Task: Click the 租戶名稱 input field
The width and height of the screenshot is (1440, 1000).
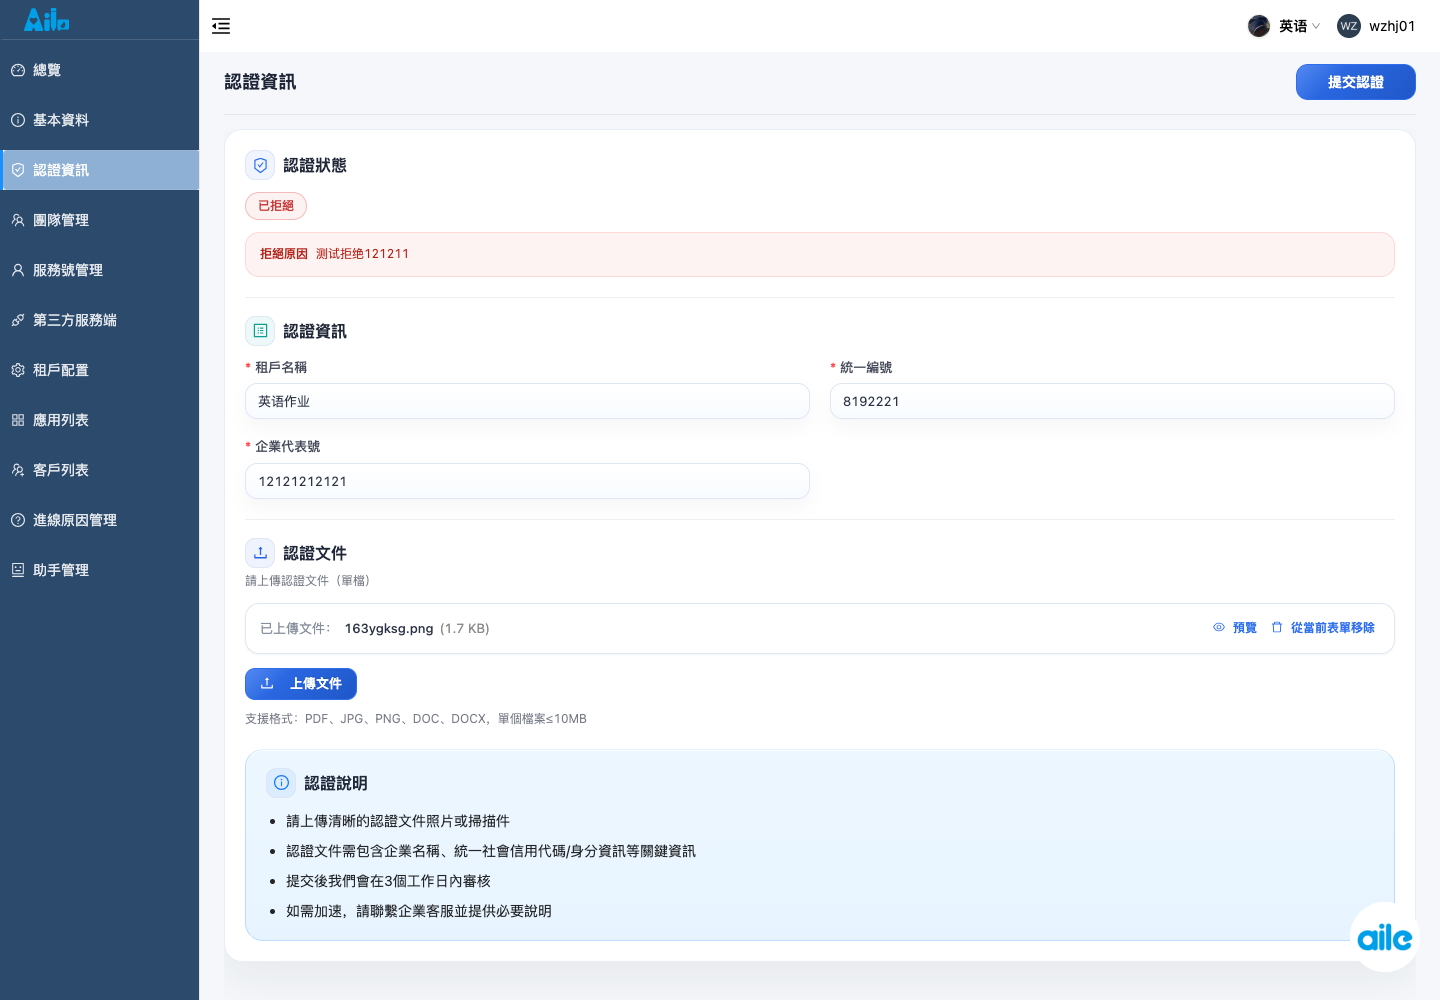Action: coord(527,401)
